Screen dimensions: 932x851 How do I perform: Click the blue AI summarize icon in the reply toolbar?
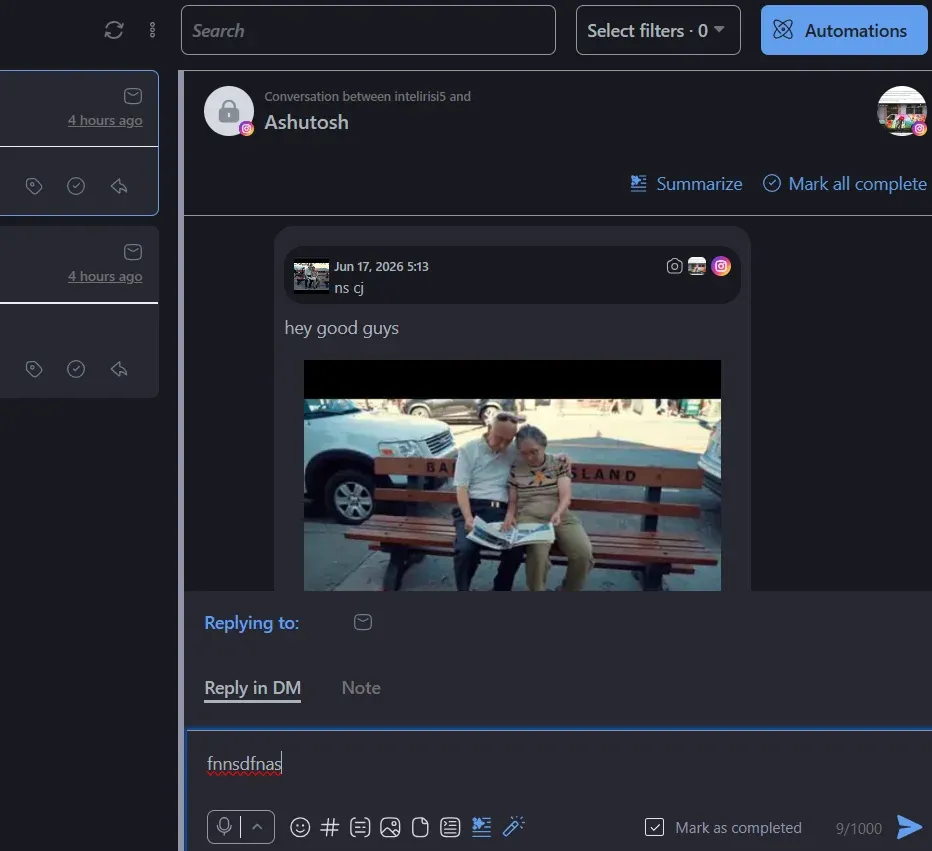(x=481, y=827)
